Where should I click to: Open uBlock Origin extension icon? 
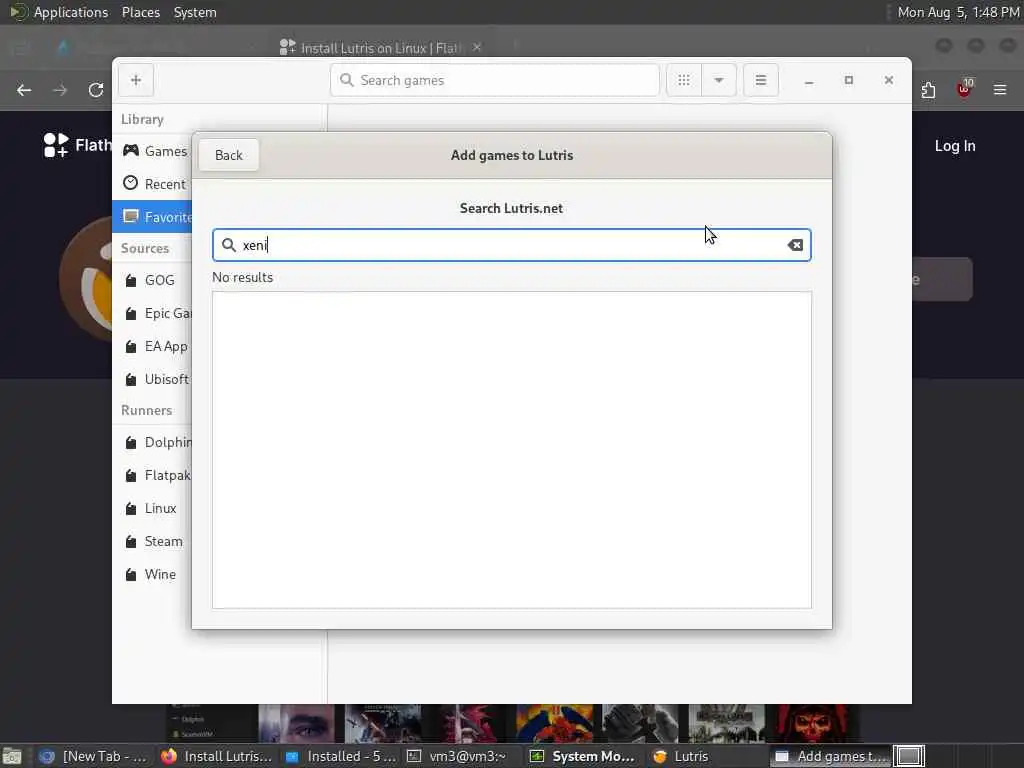965,89
